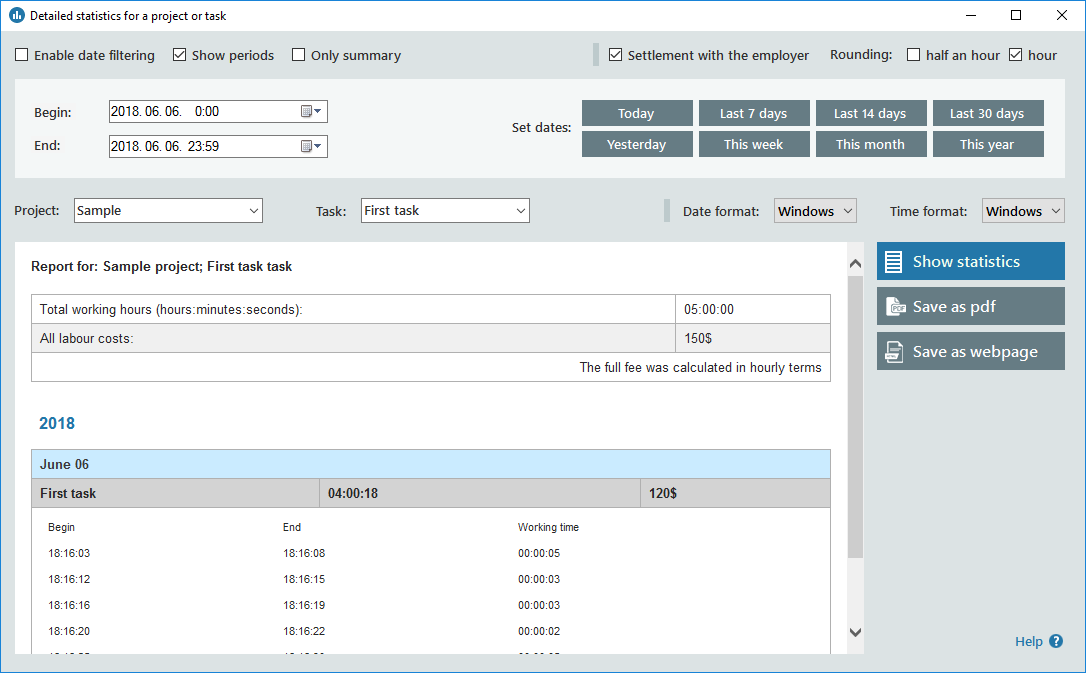Save the report as pdf
This screenshot has height=673, width=1086.
(970, 307)
